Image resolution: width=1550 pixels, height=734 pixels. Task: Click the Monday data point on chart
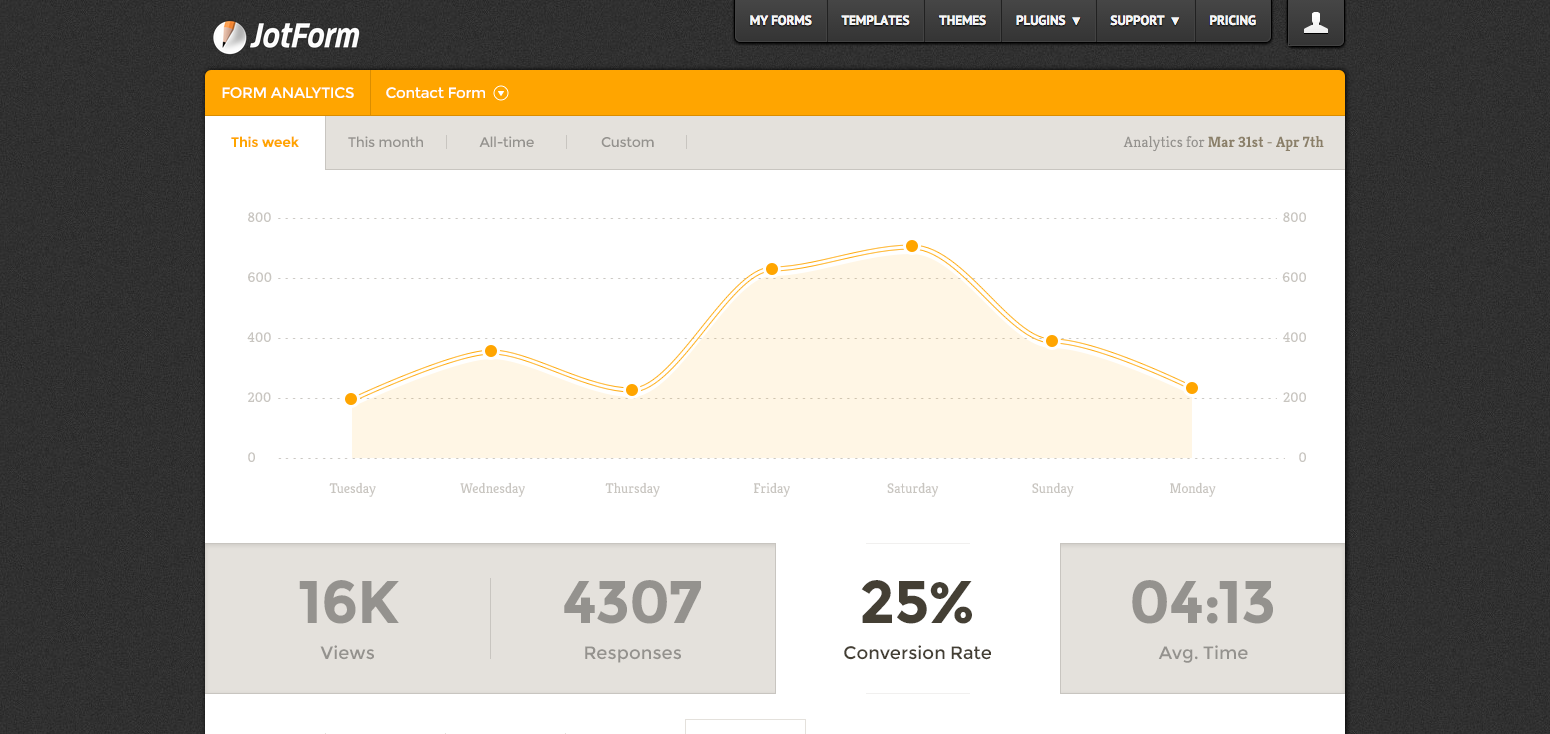1192,388
